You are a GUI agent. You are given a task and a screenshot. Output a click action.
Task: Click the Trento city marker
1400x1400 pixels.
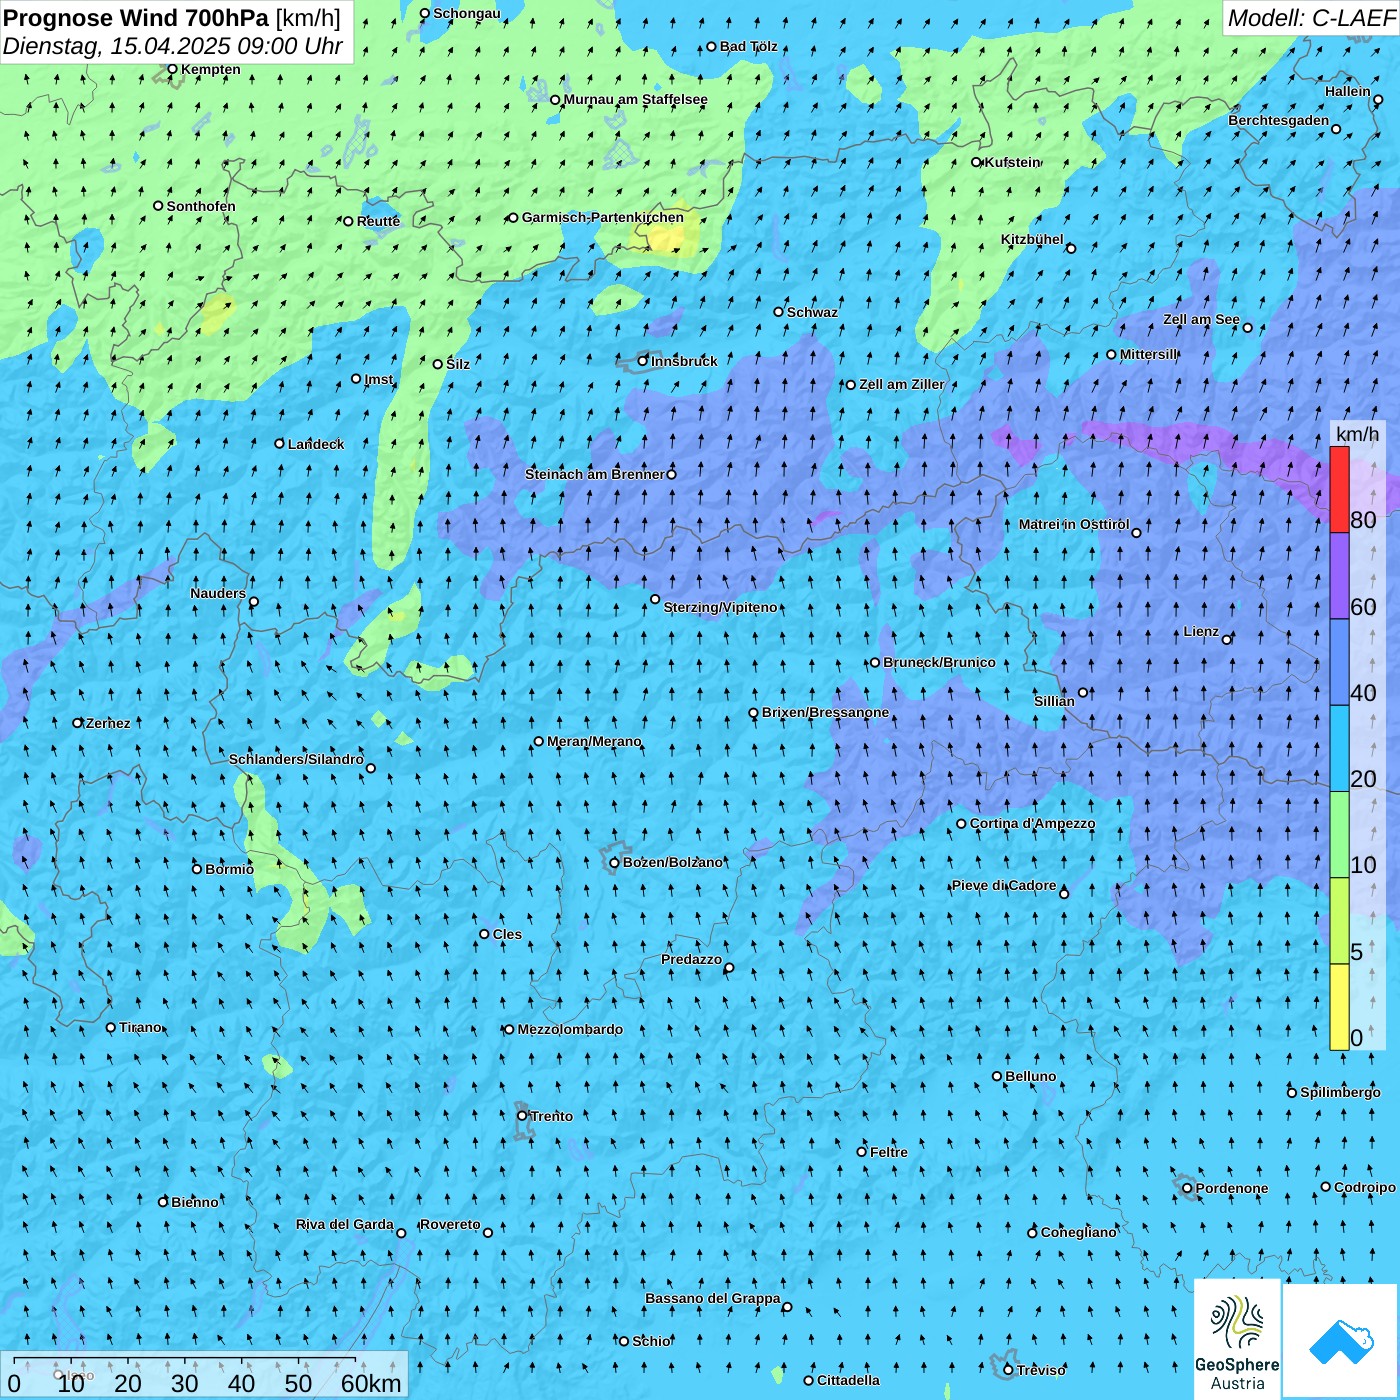[522, 1116]
